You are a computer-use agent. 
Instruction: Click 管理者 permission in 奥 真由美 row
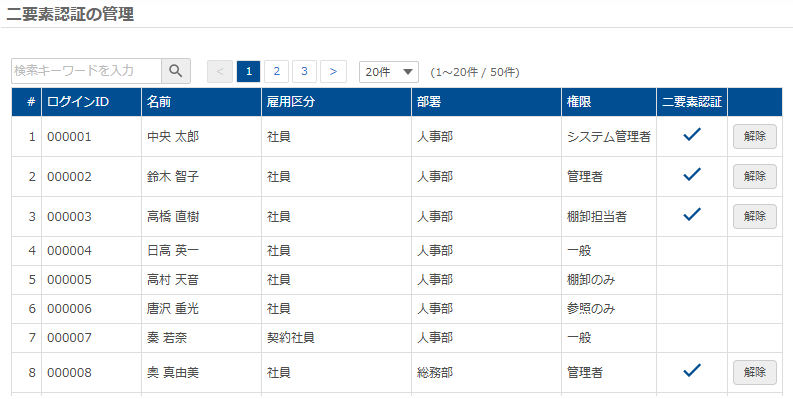pos(585,373)
